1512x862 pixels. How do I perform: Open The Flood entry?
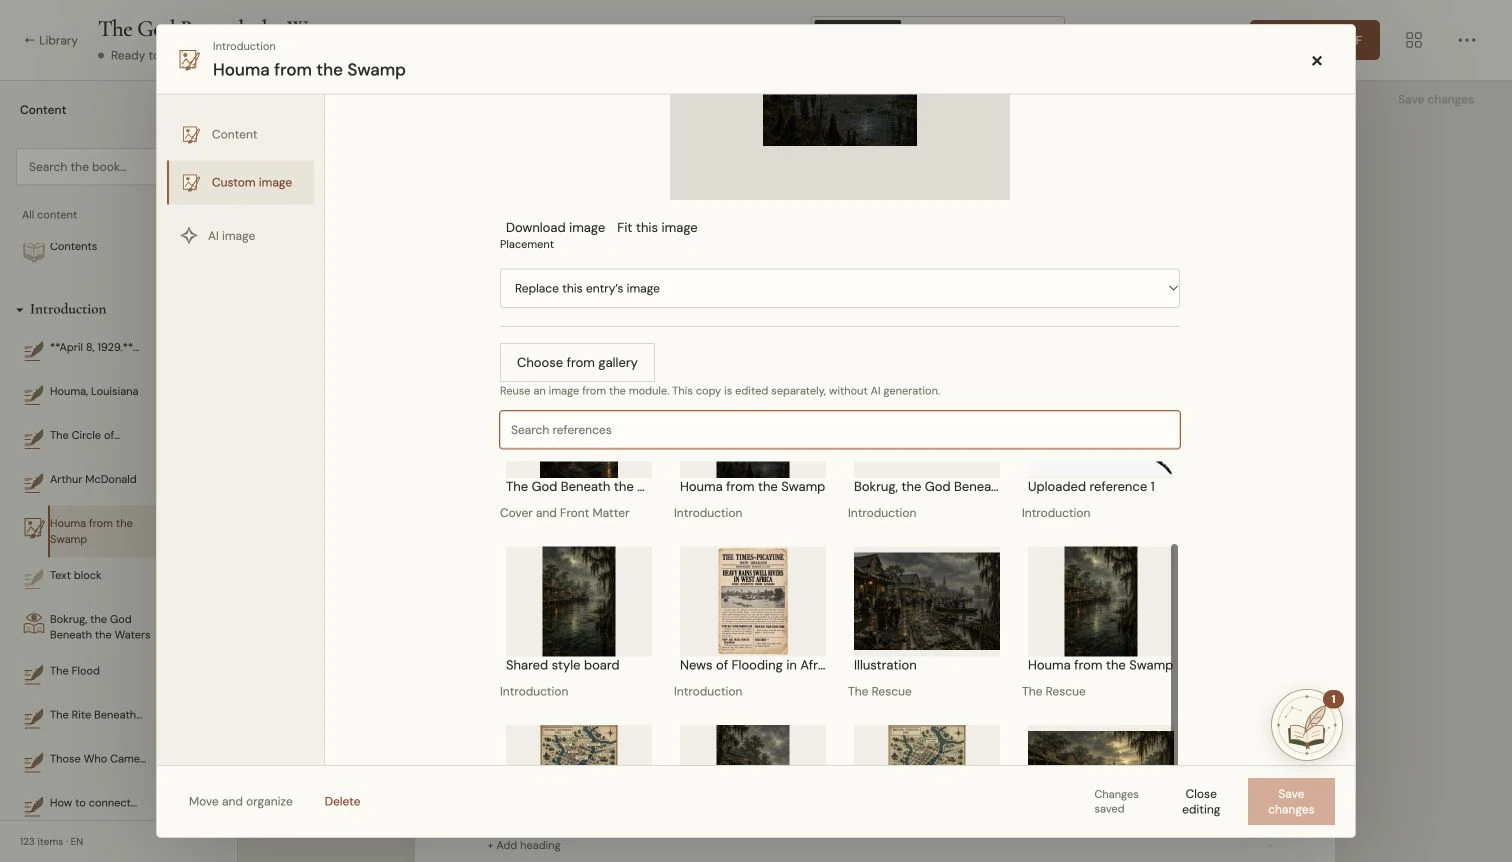click(x=75, y=672)
